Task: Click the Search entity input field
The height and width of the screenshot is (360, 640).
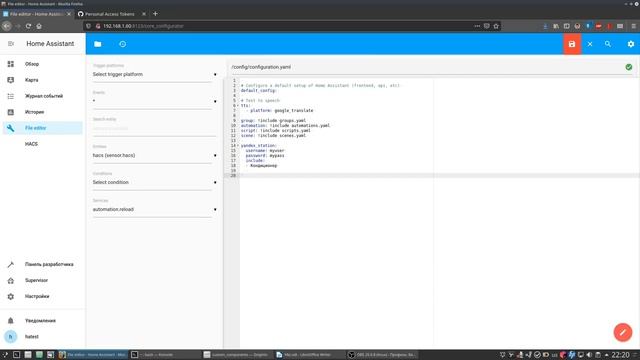Action: [x=154, y=128]
